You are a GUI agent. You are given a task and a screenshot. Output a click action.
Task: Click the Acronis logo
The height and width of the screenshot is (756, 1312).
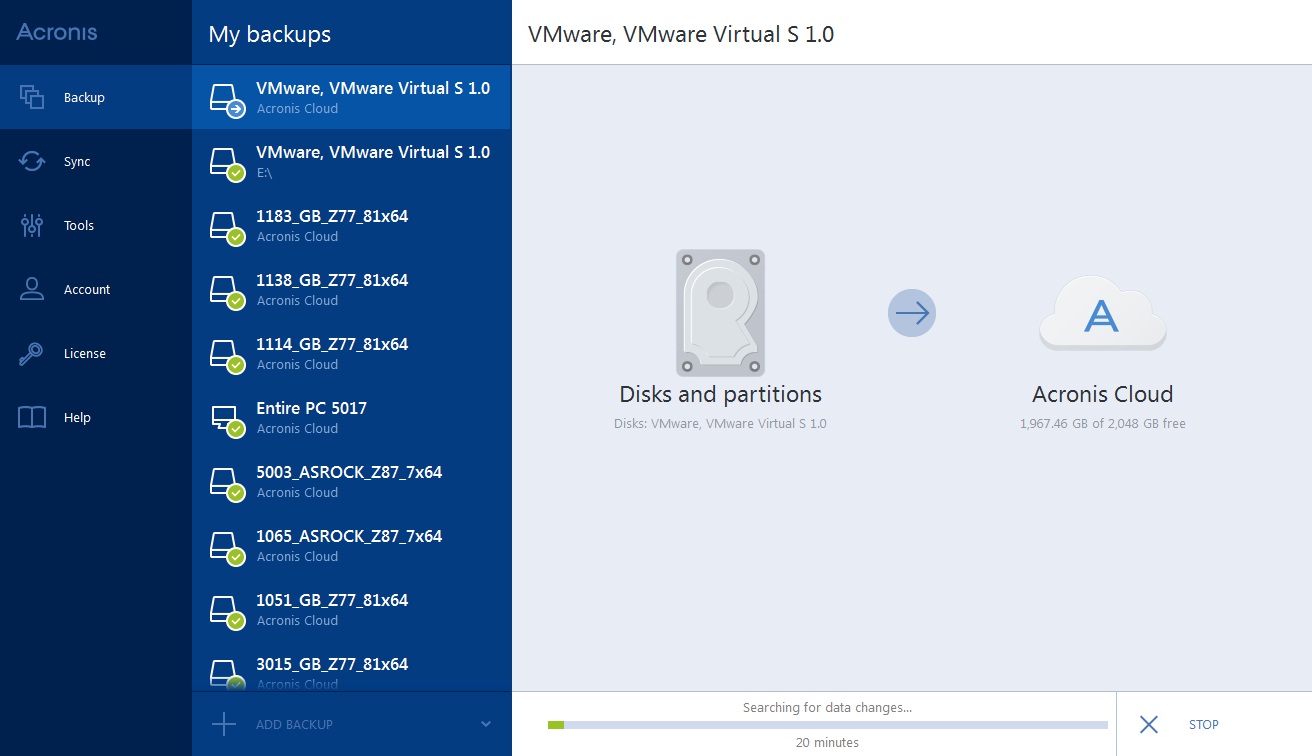(x=57, y=32)
